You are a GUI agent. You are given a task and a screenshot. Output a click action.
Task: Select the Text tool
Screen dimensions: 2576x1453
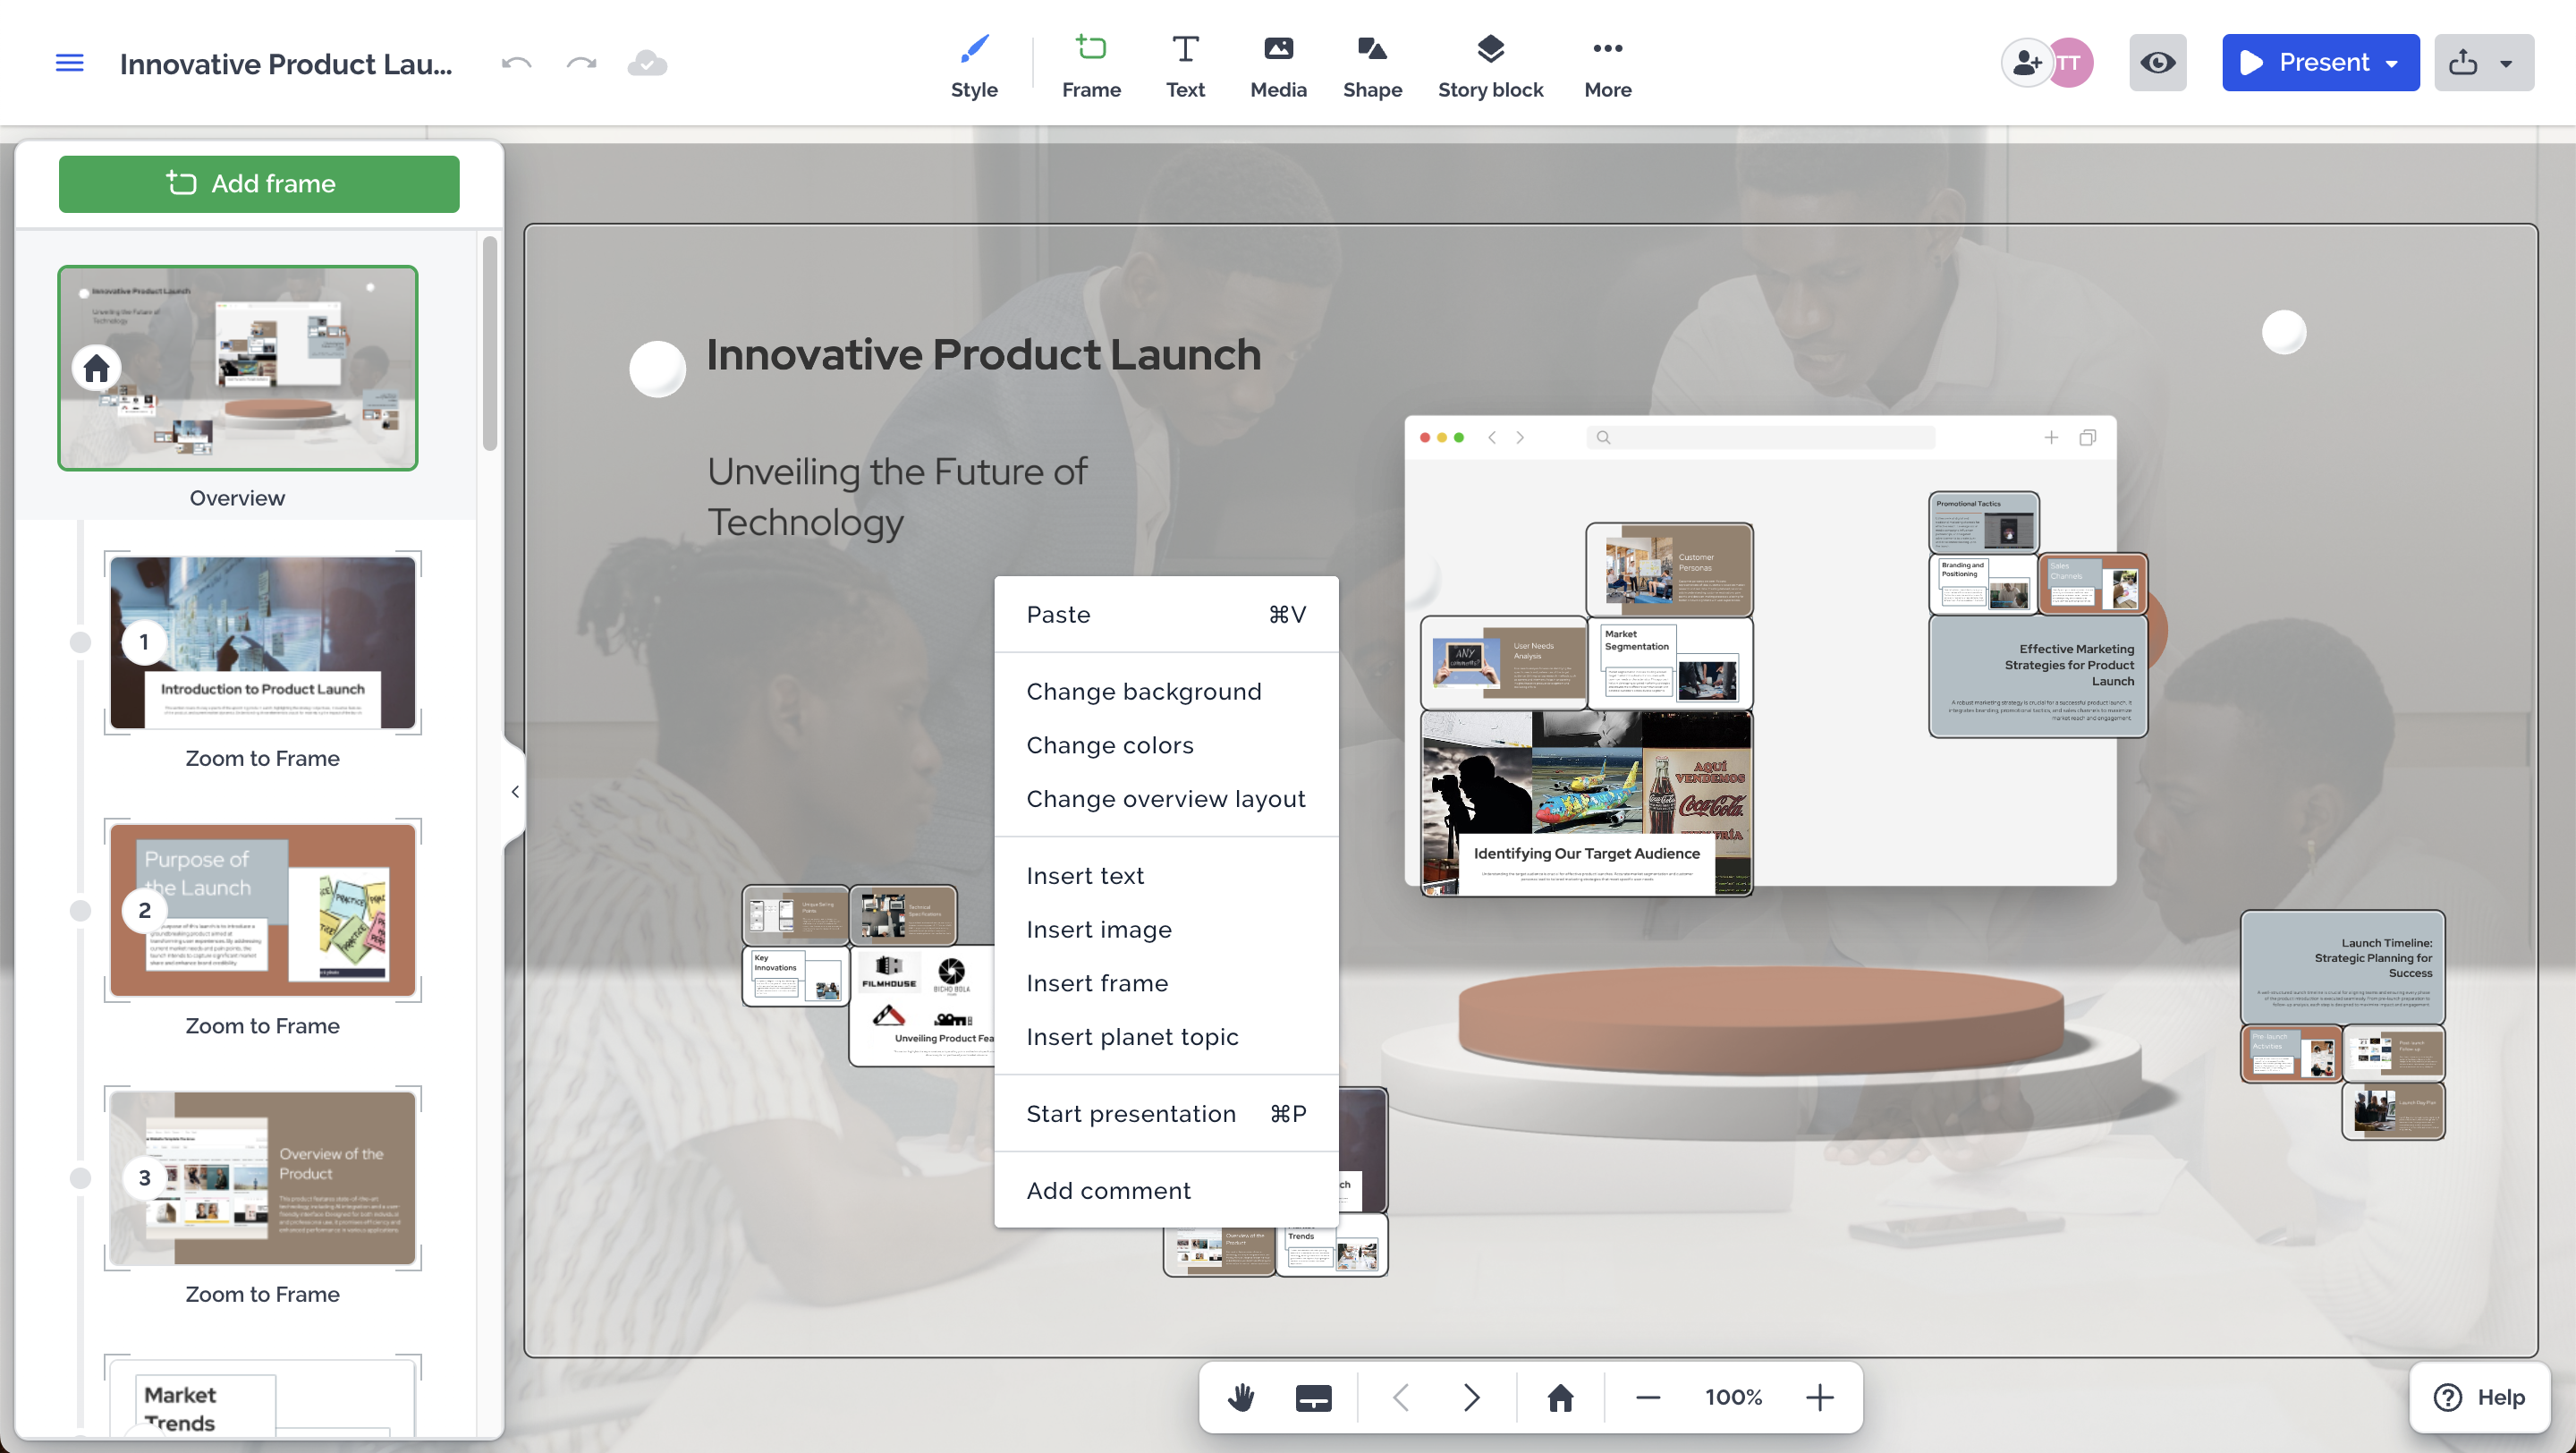click(1185, 66)
